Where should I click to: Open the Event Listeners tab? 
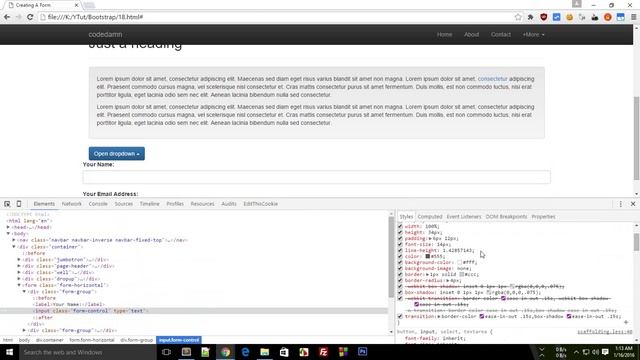point(464,217)
